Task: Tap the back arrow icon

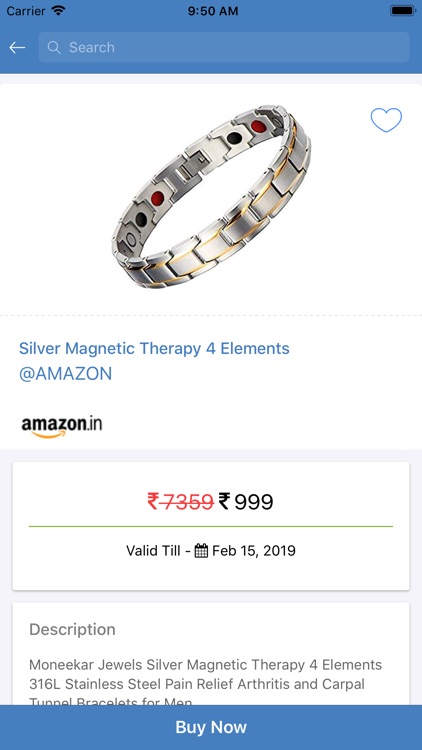Action: pyautogui.click(x=17, y=47)
